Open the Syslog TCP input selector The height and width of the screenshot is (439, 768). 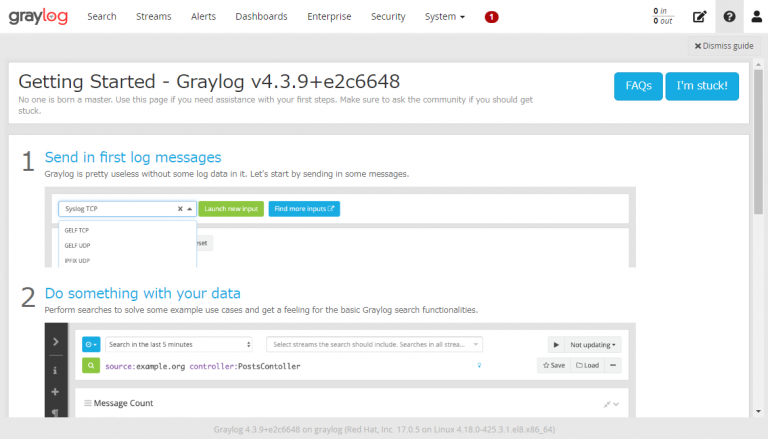point(127,209)
